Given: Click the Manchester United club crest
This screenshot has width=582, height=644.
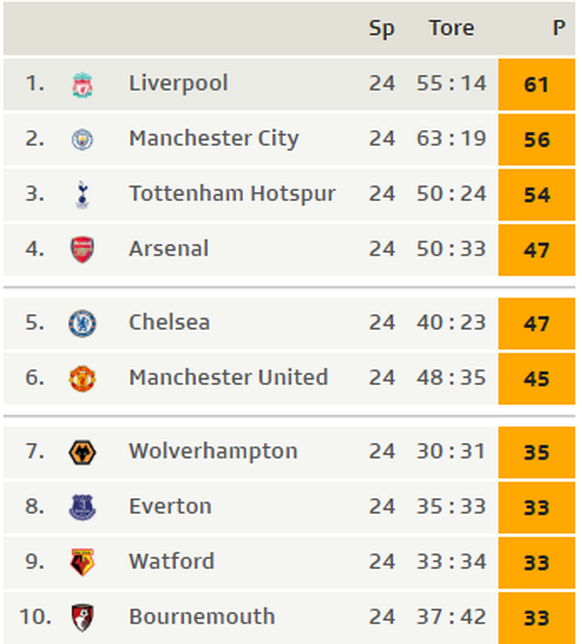Looking at the screenshot, I should 82,379.
